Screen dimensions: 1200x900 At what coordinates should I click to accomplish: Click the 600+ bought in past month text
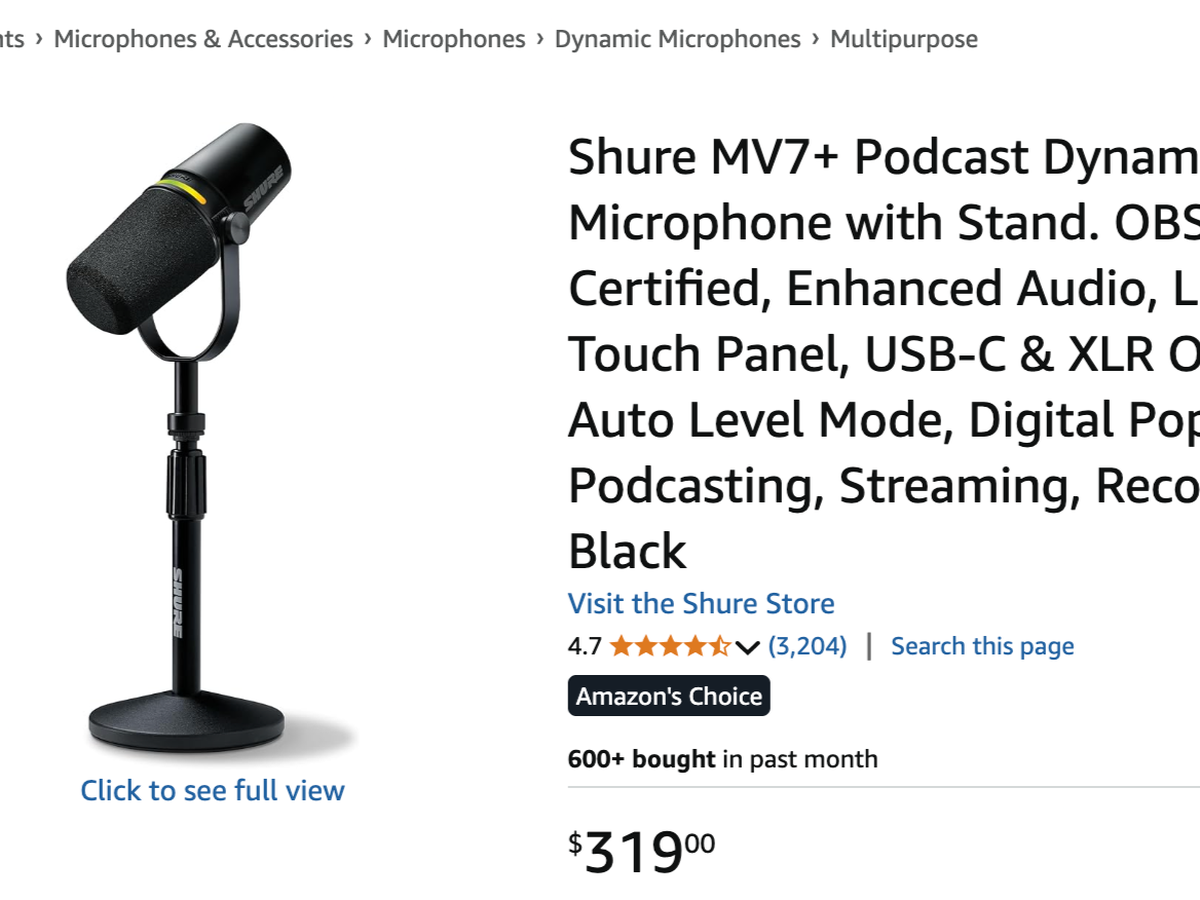(x=723, y=759)
